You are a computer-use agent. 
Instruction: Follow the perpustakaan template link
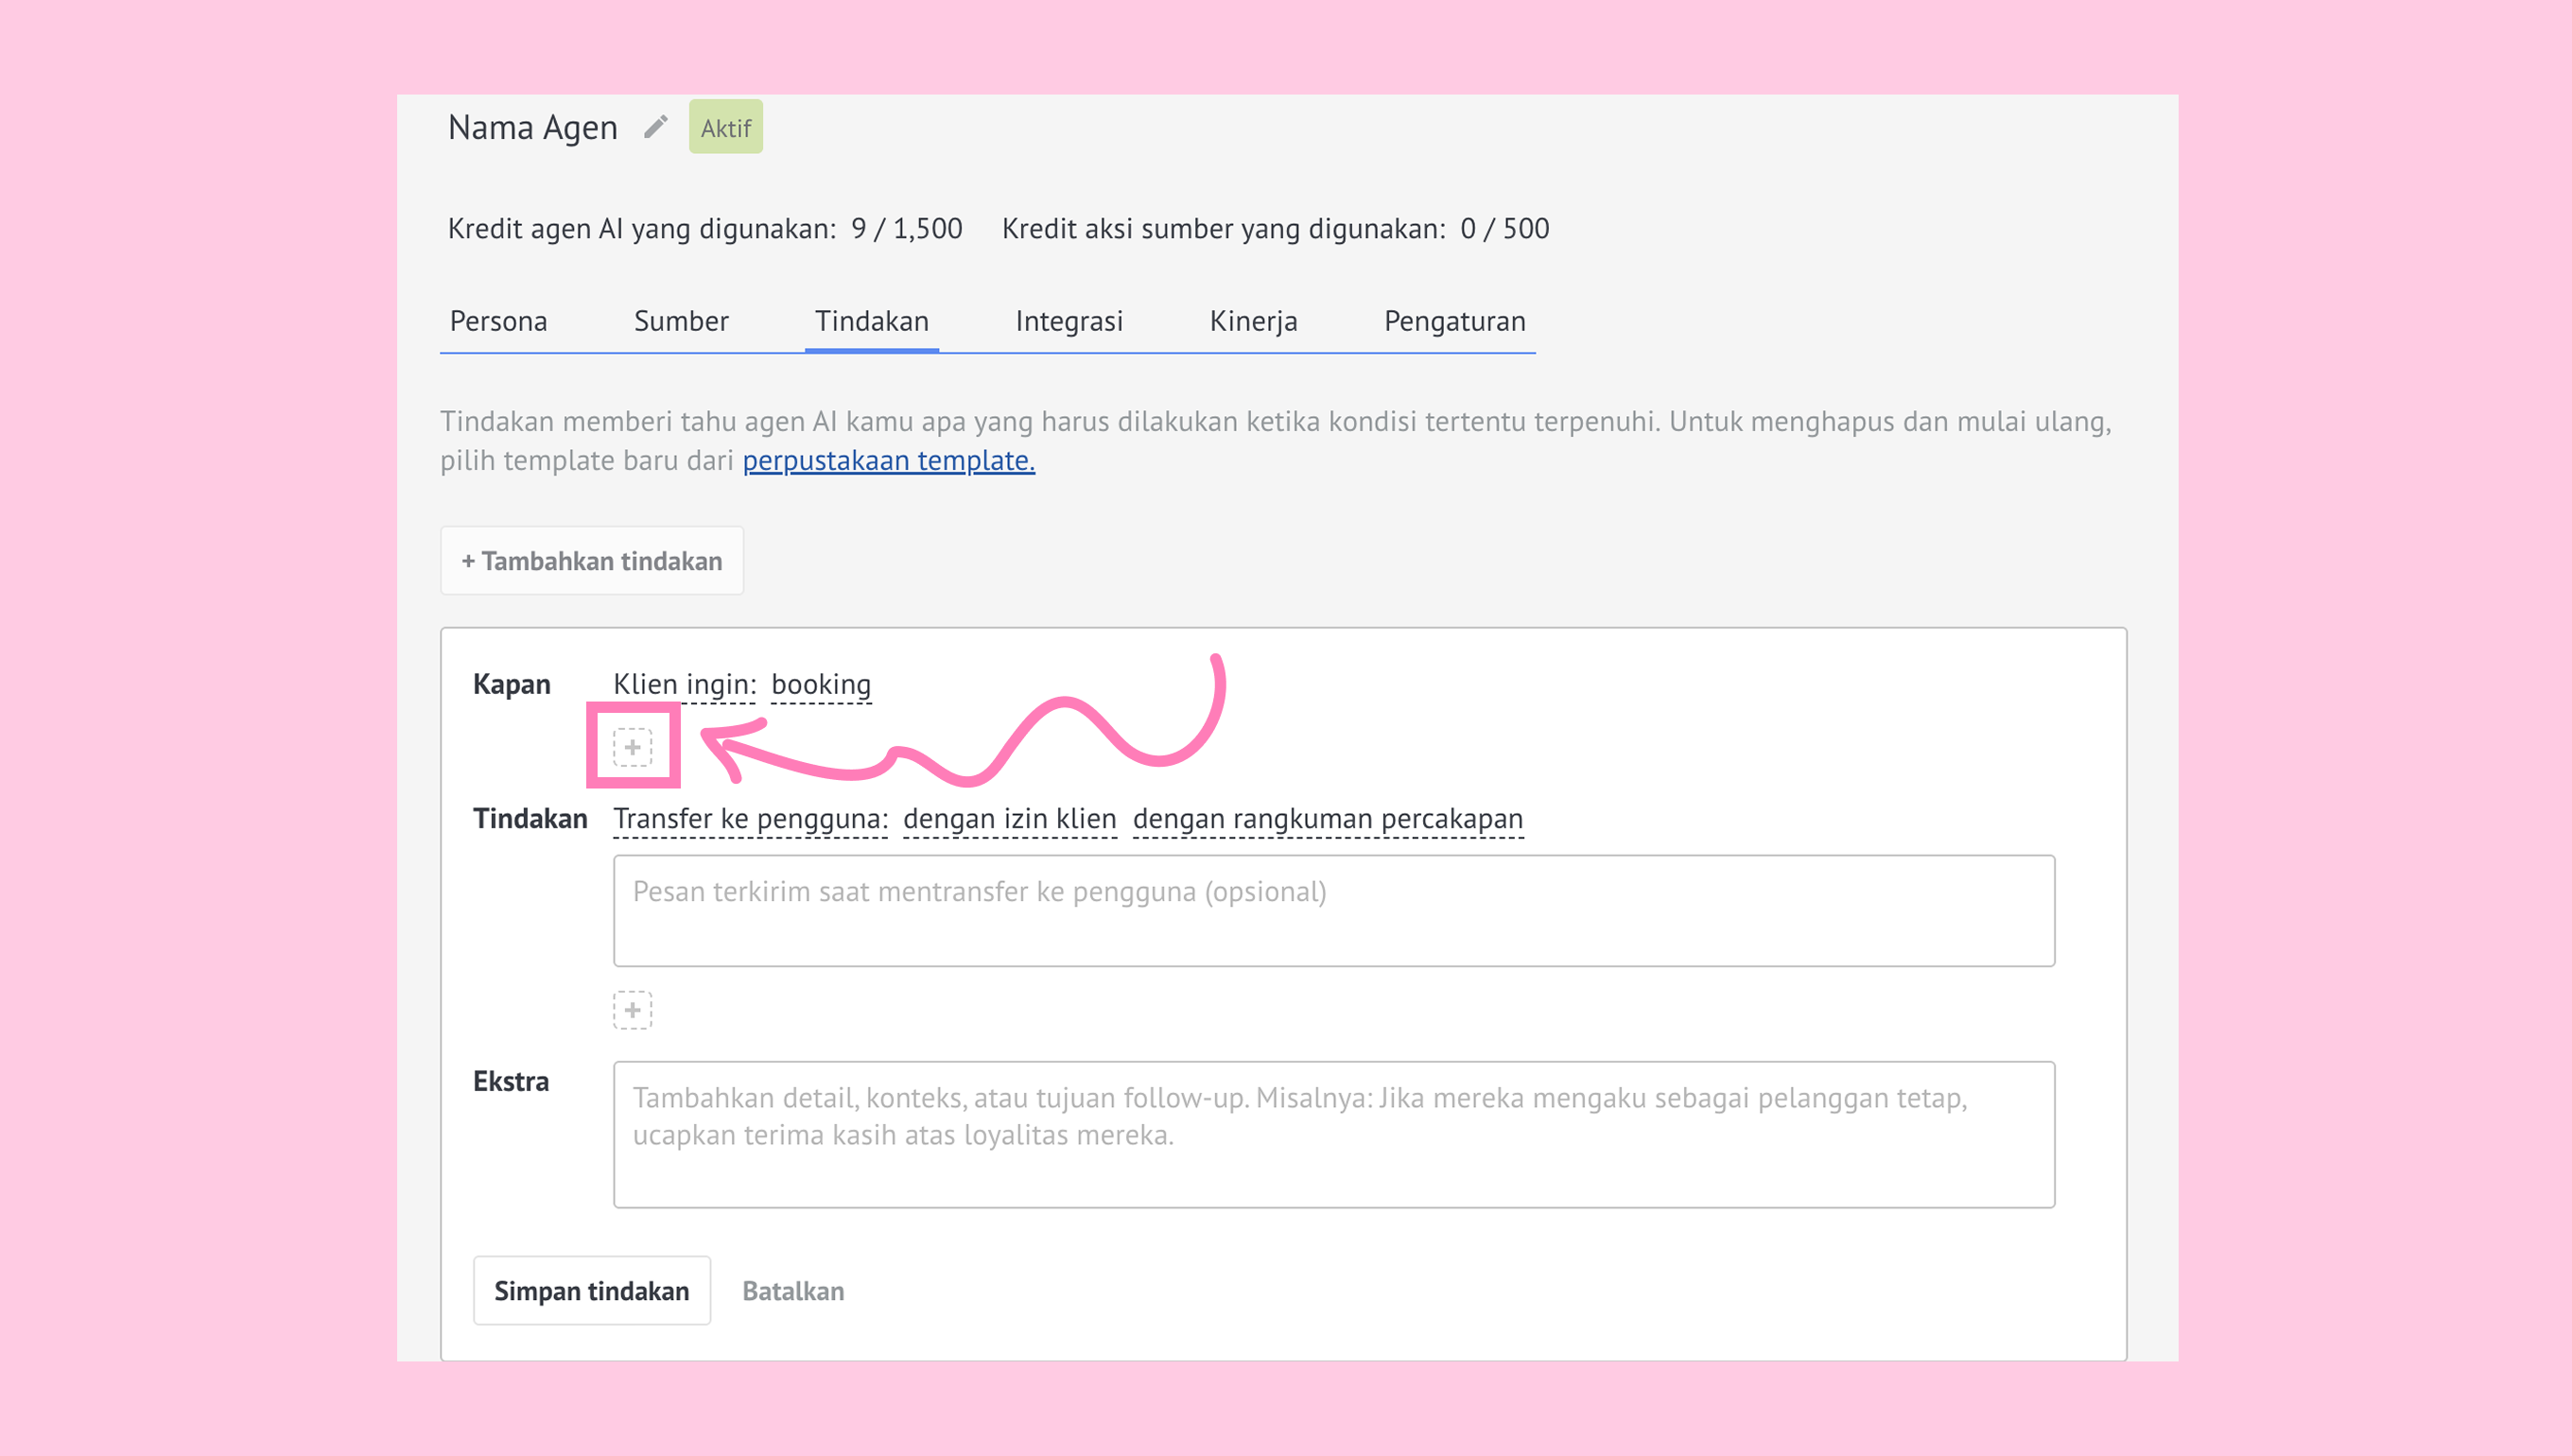coord(888,460)
